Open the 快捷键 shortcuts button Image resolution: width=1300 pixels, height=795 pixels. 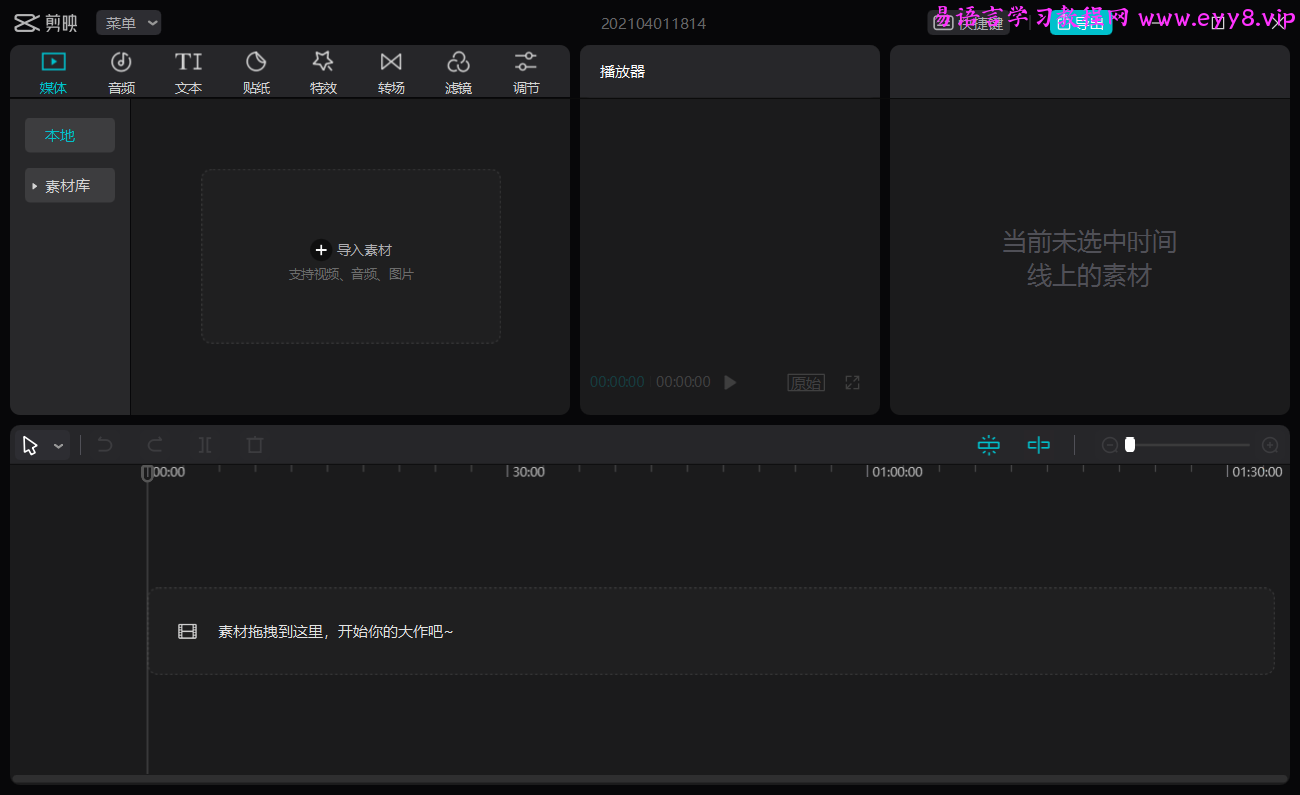pyautogui.click(x=968, y=23)
